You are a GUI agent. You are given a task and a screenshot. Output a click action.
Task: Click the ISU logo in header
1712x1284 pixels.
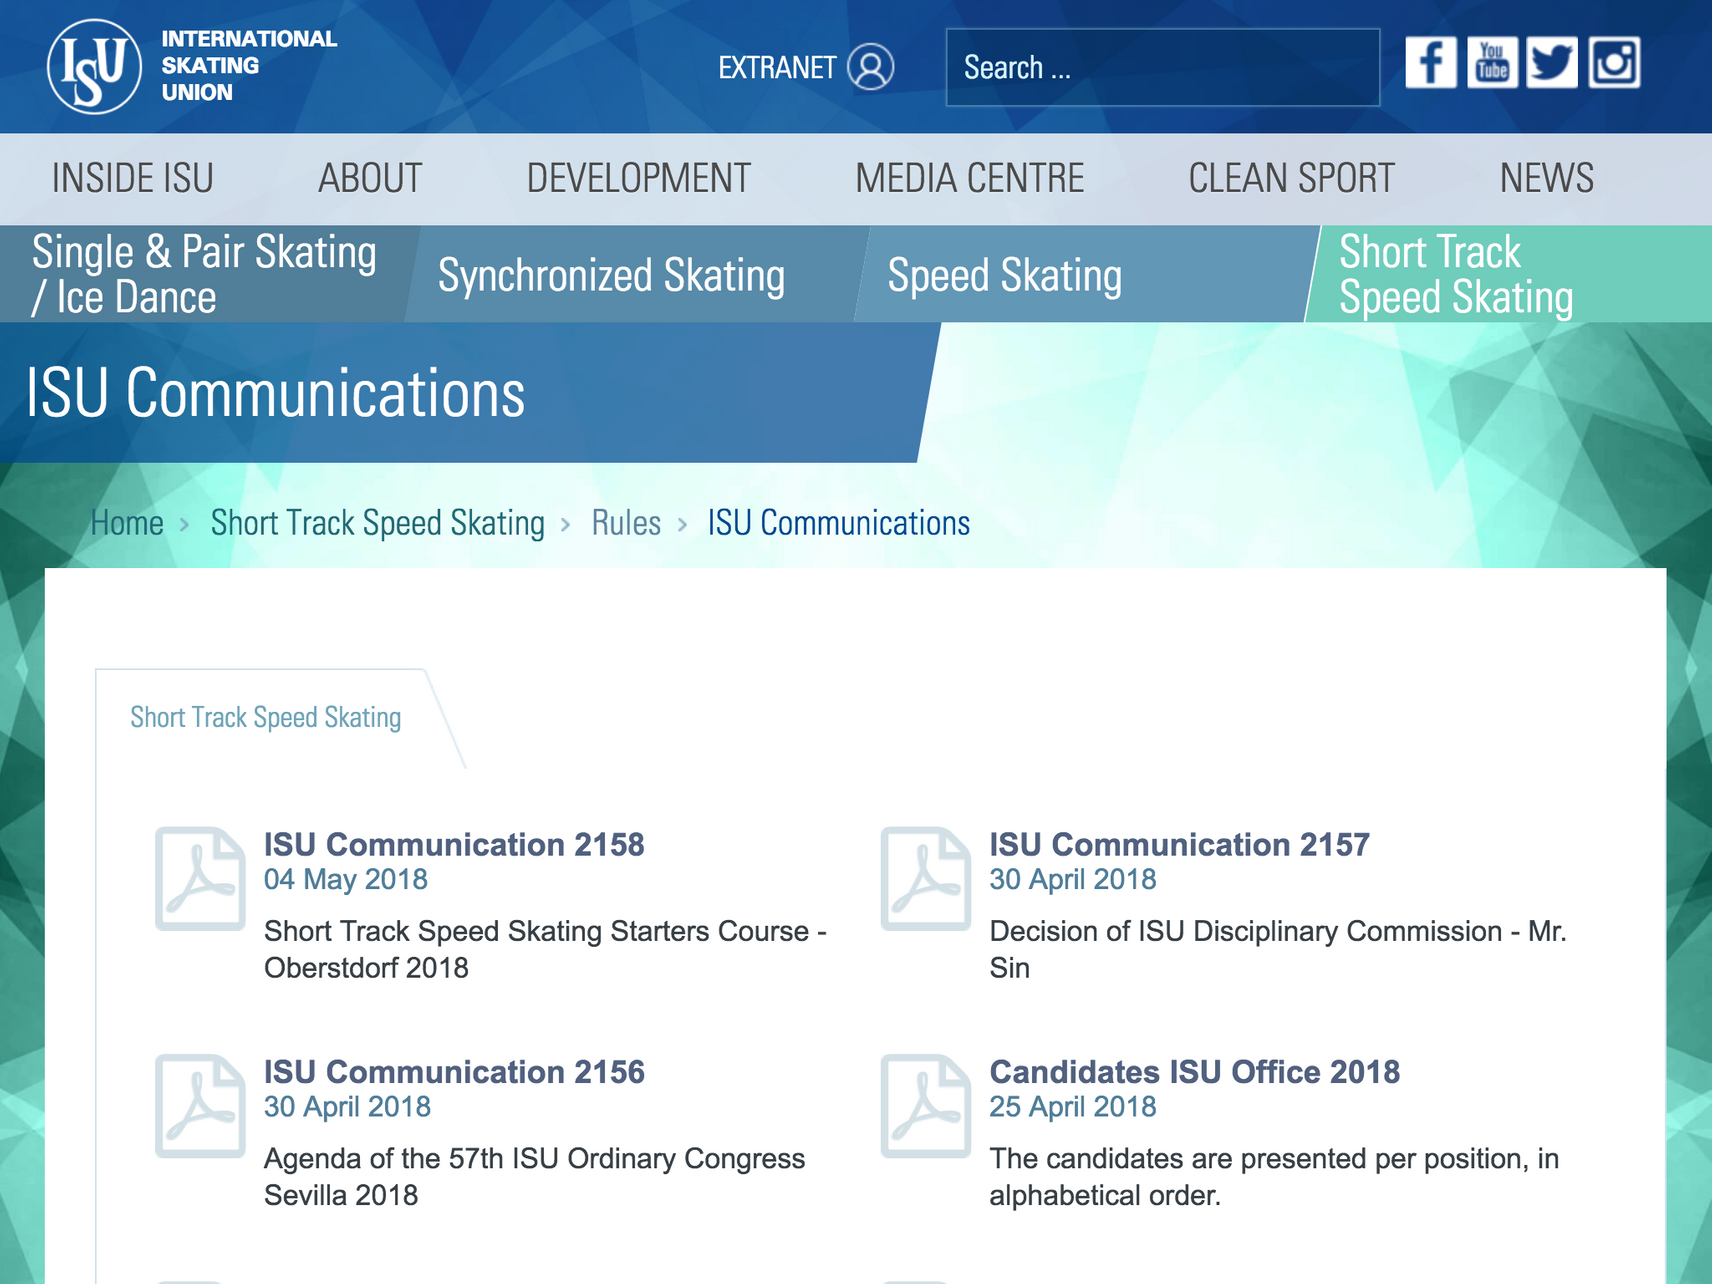(x=94, y=66)
